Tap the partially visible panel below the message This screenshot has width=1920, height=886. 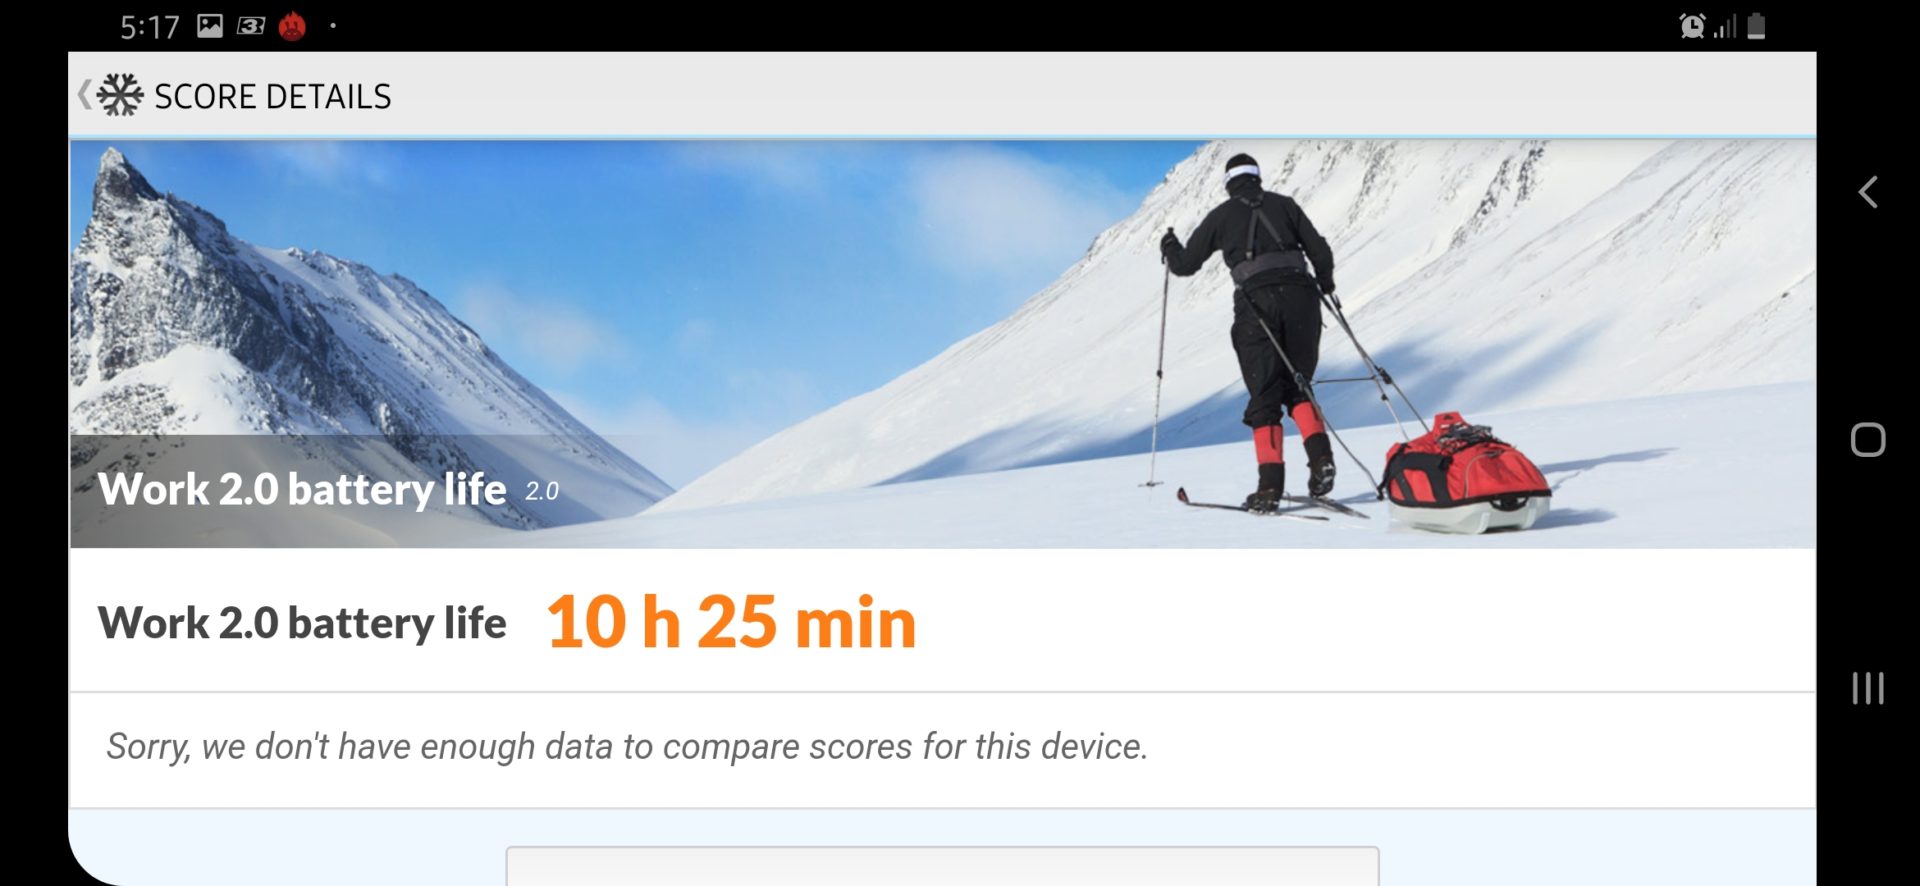click(942, 866)
